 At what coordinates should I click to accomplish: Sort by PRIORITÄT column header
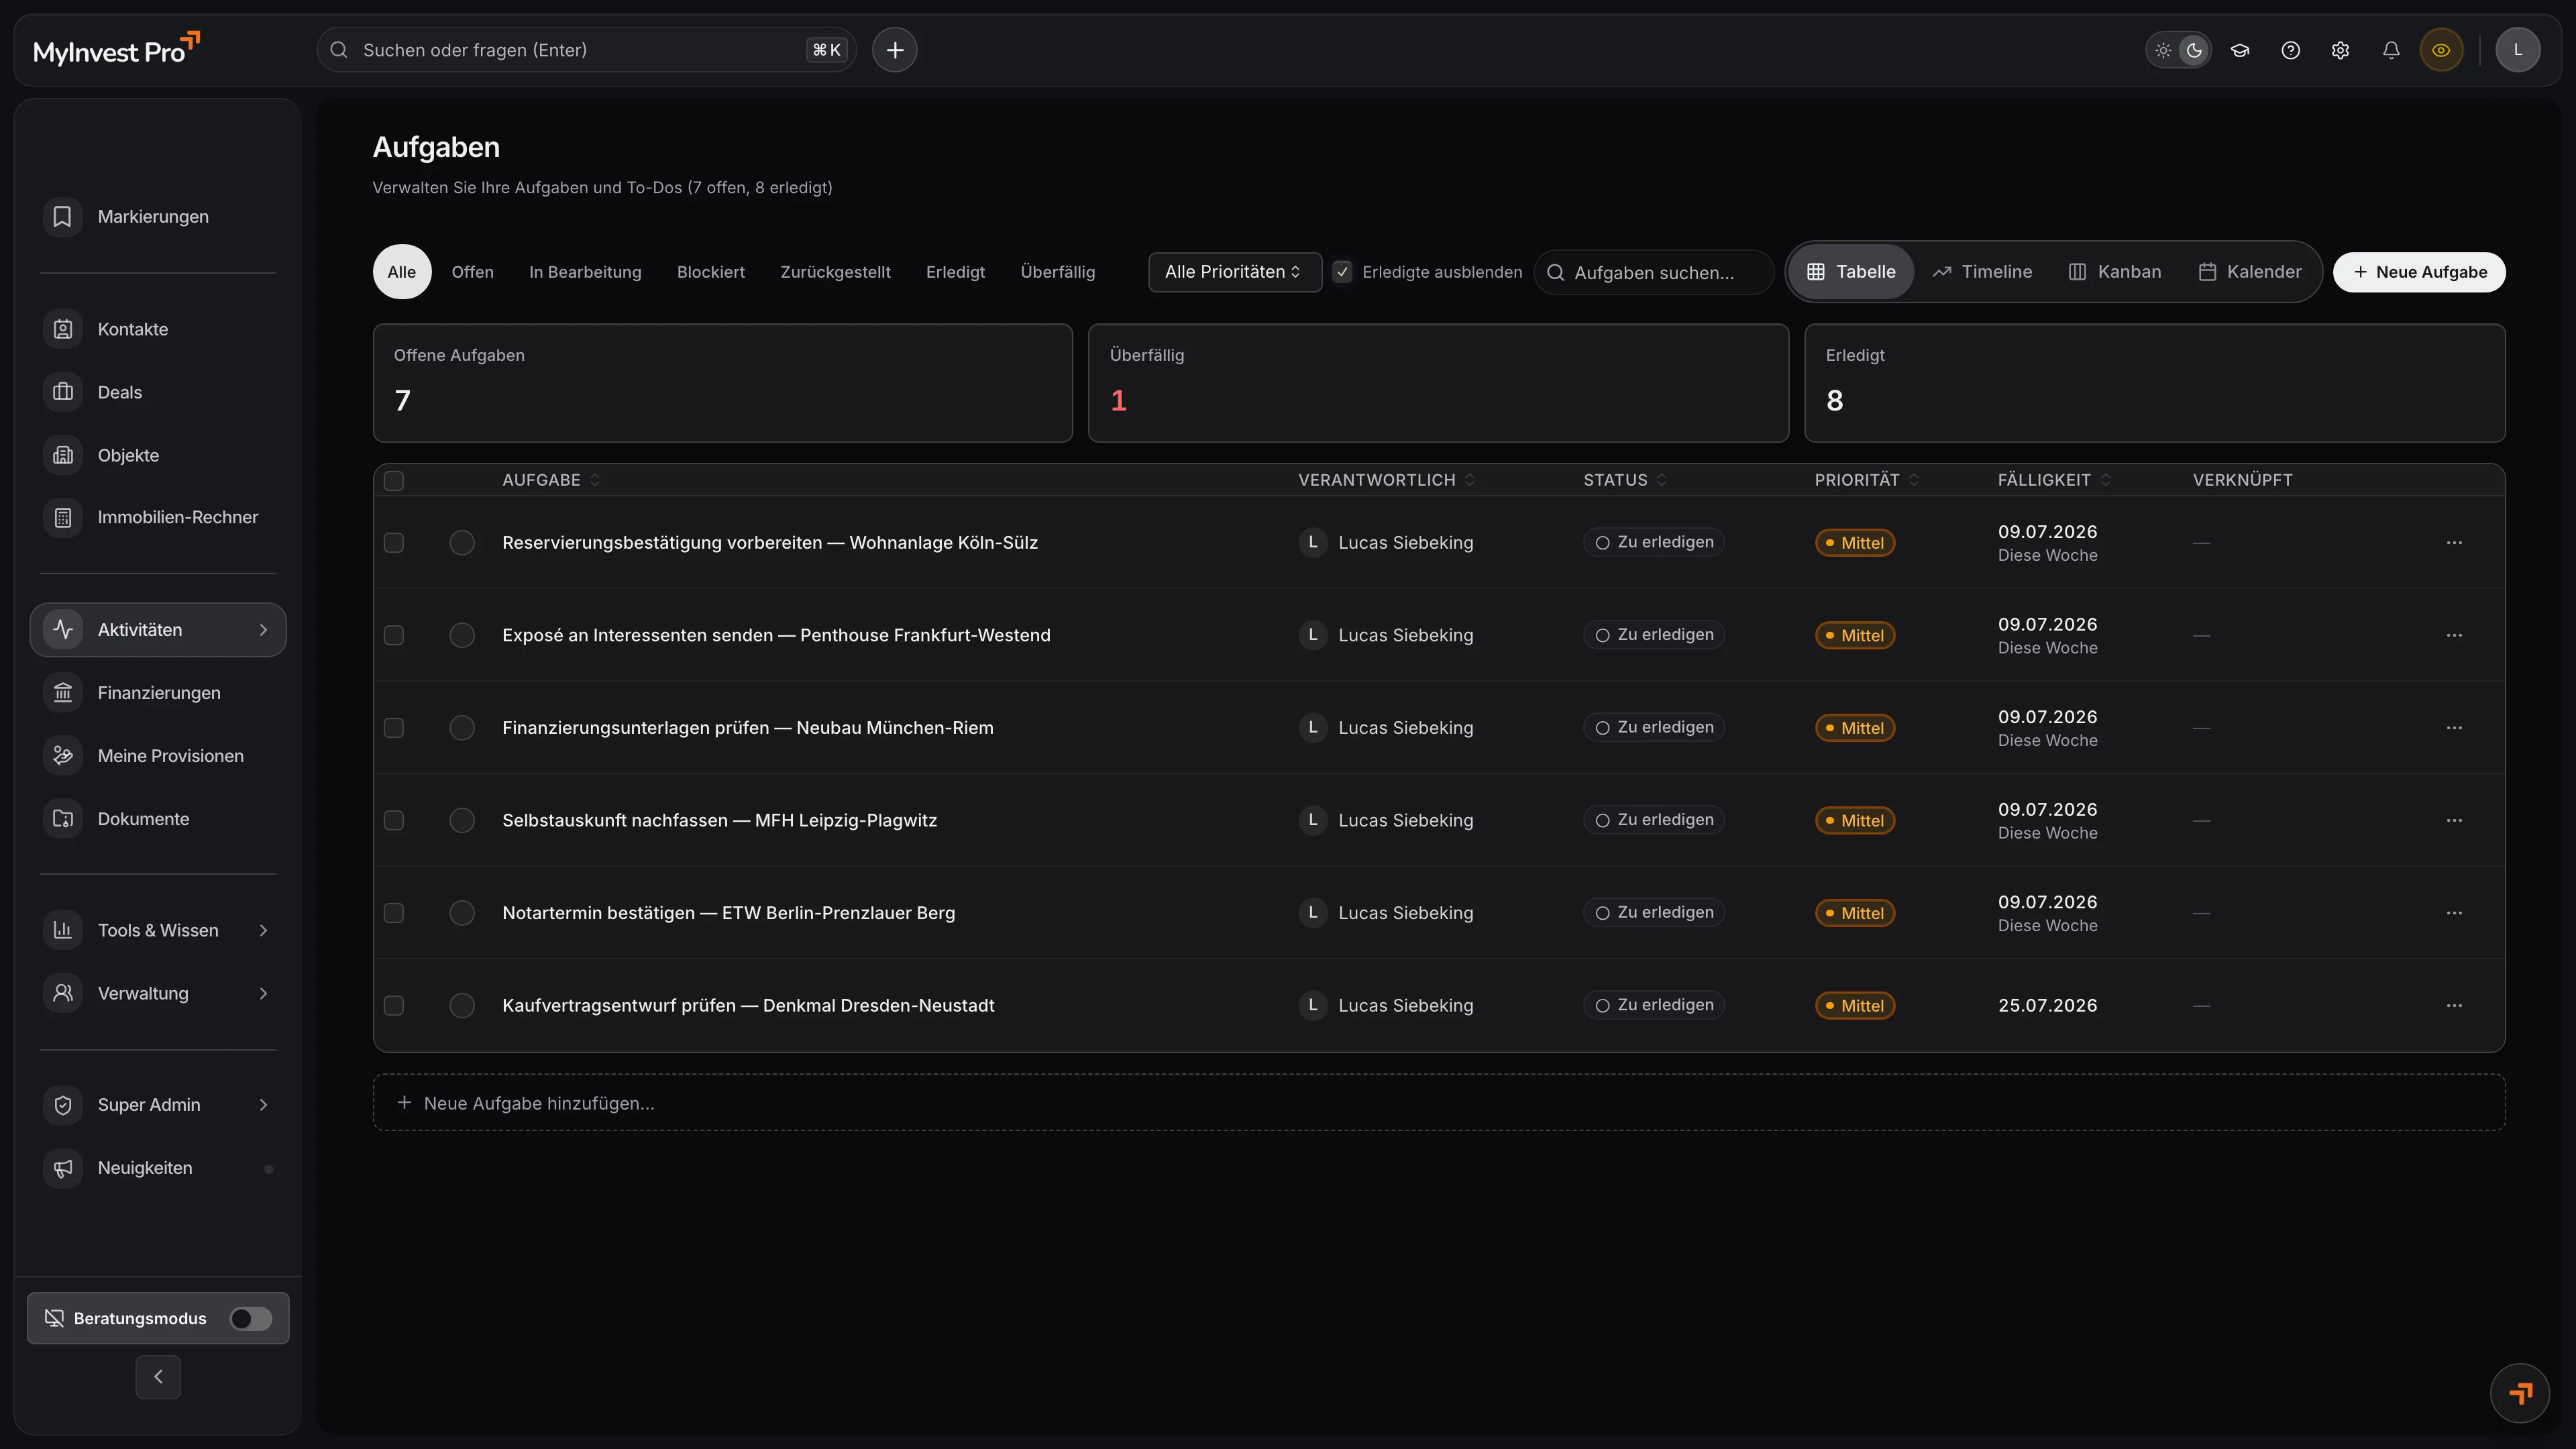1866,480
